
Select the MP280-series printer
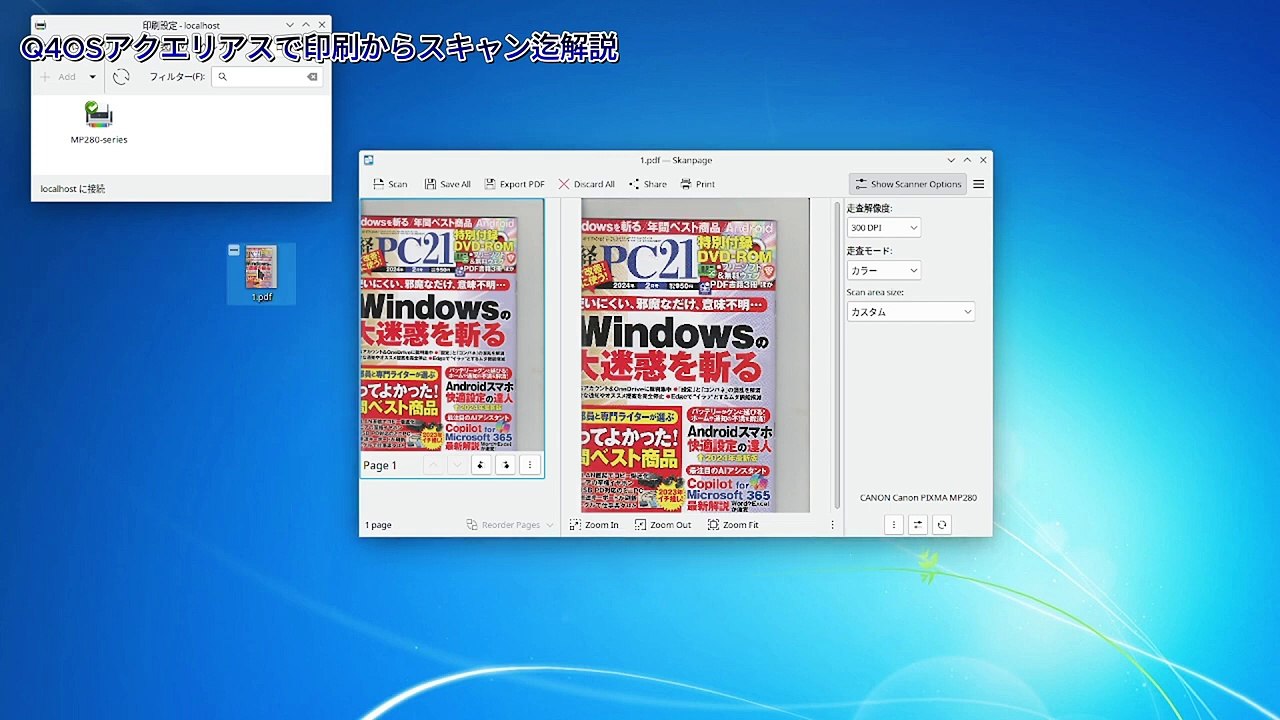click(99, 124)
